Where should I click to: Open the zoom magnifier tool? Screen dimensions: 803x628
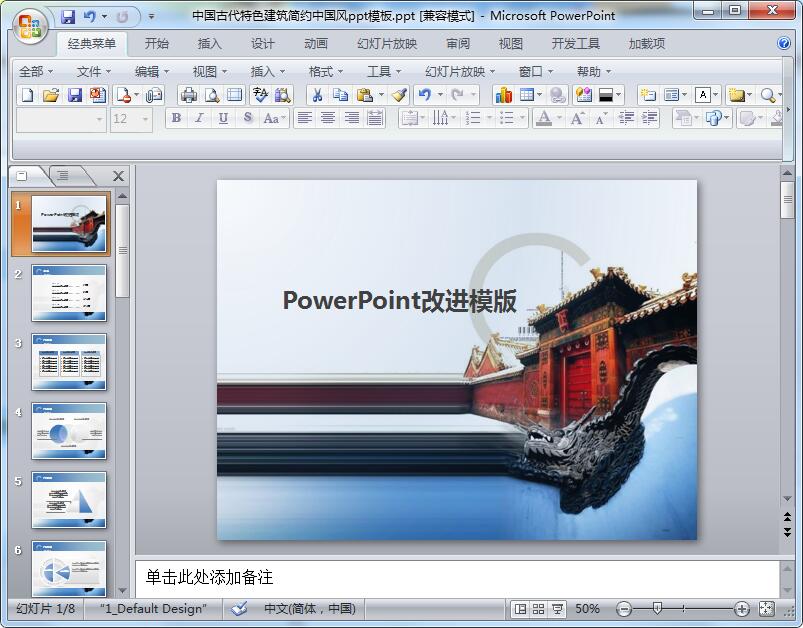pos(767,95)
